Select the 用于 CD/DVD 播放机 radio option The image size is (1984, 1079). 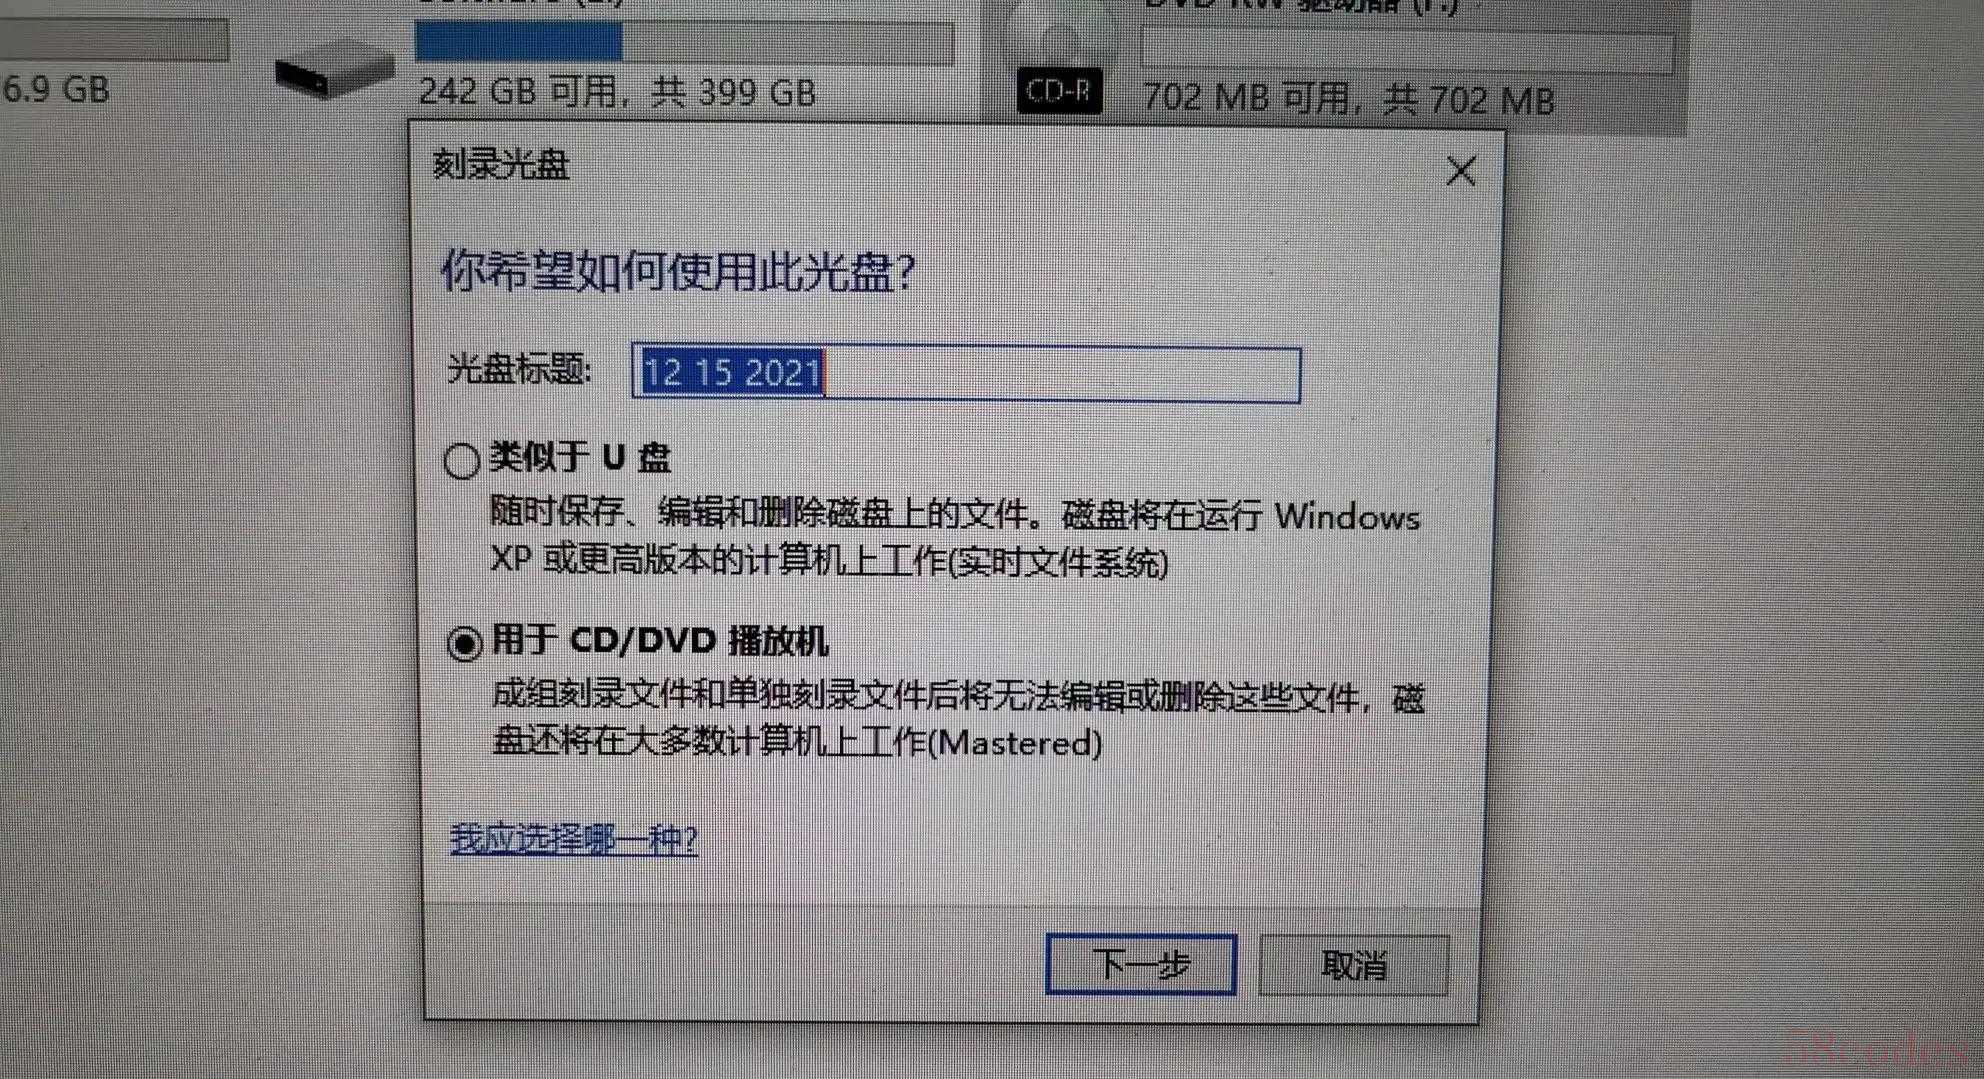465,643
